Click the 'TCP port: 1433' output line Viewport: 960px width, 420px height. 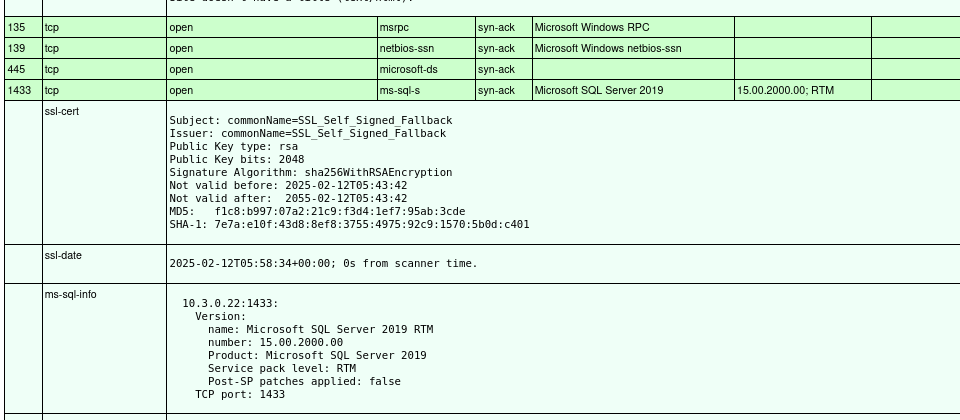click(x=240, y=394)
